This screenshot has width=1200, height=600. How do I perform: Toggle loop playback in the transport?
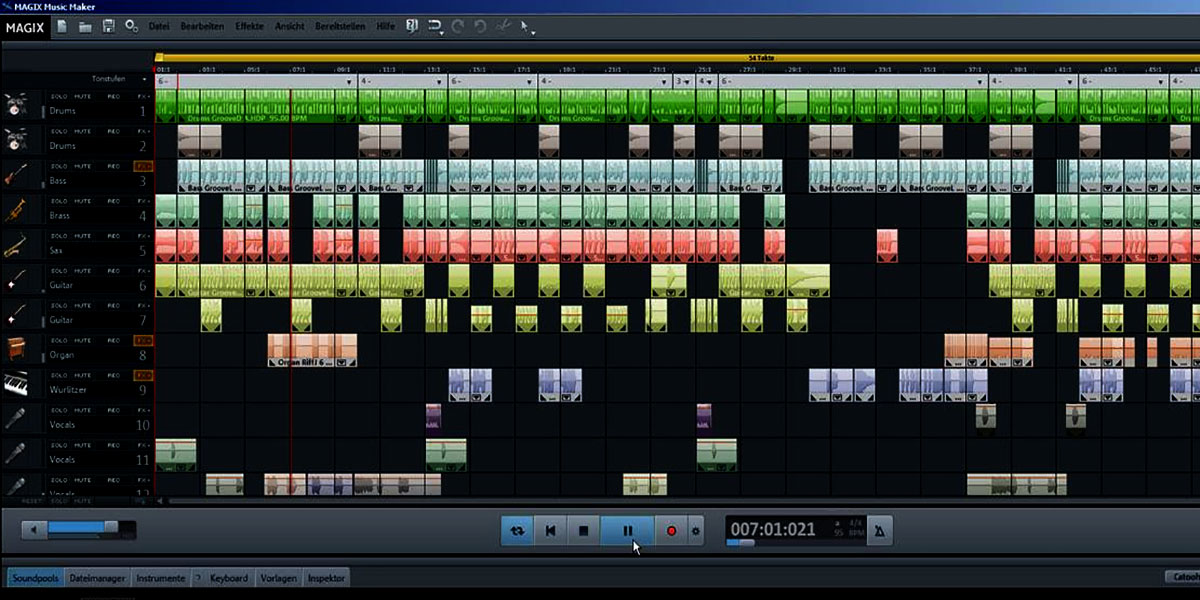coord(517,531)
